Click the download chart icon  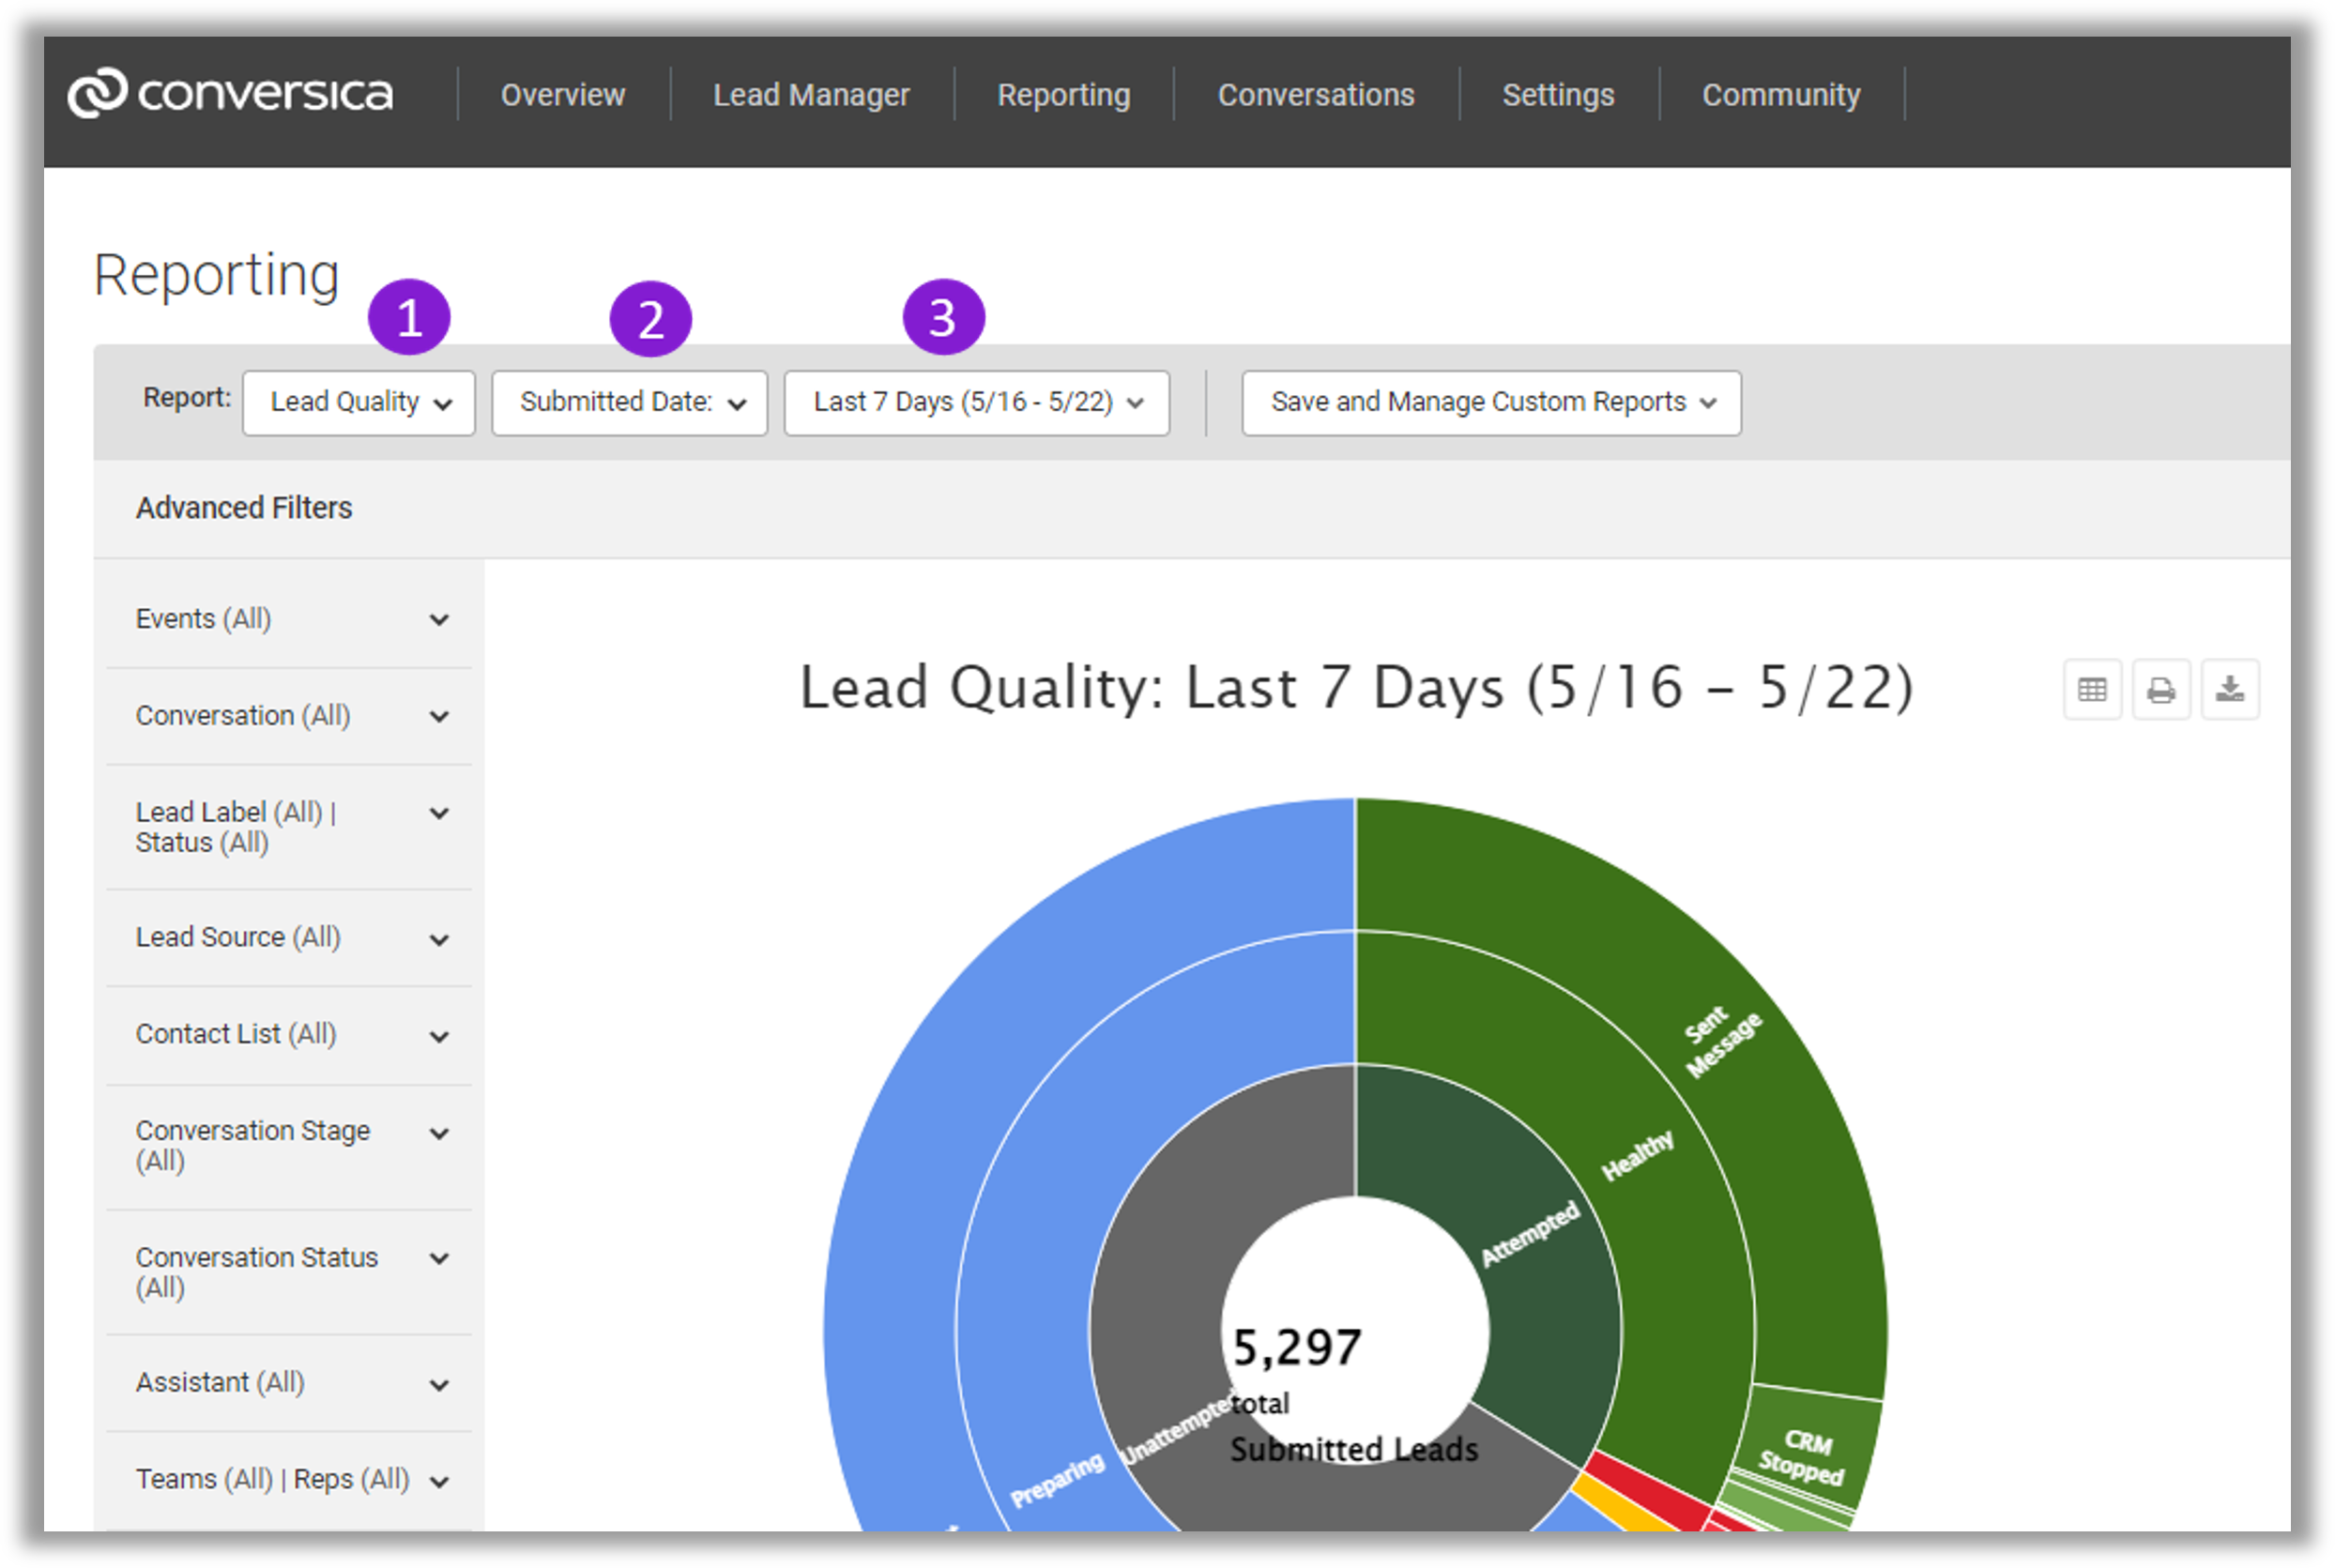pyautogui.click(x=2230, y=689)
